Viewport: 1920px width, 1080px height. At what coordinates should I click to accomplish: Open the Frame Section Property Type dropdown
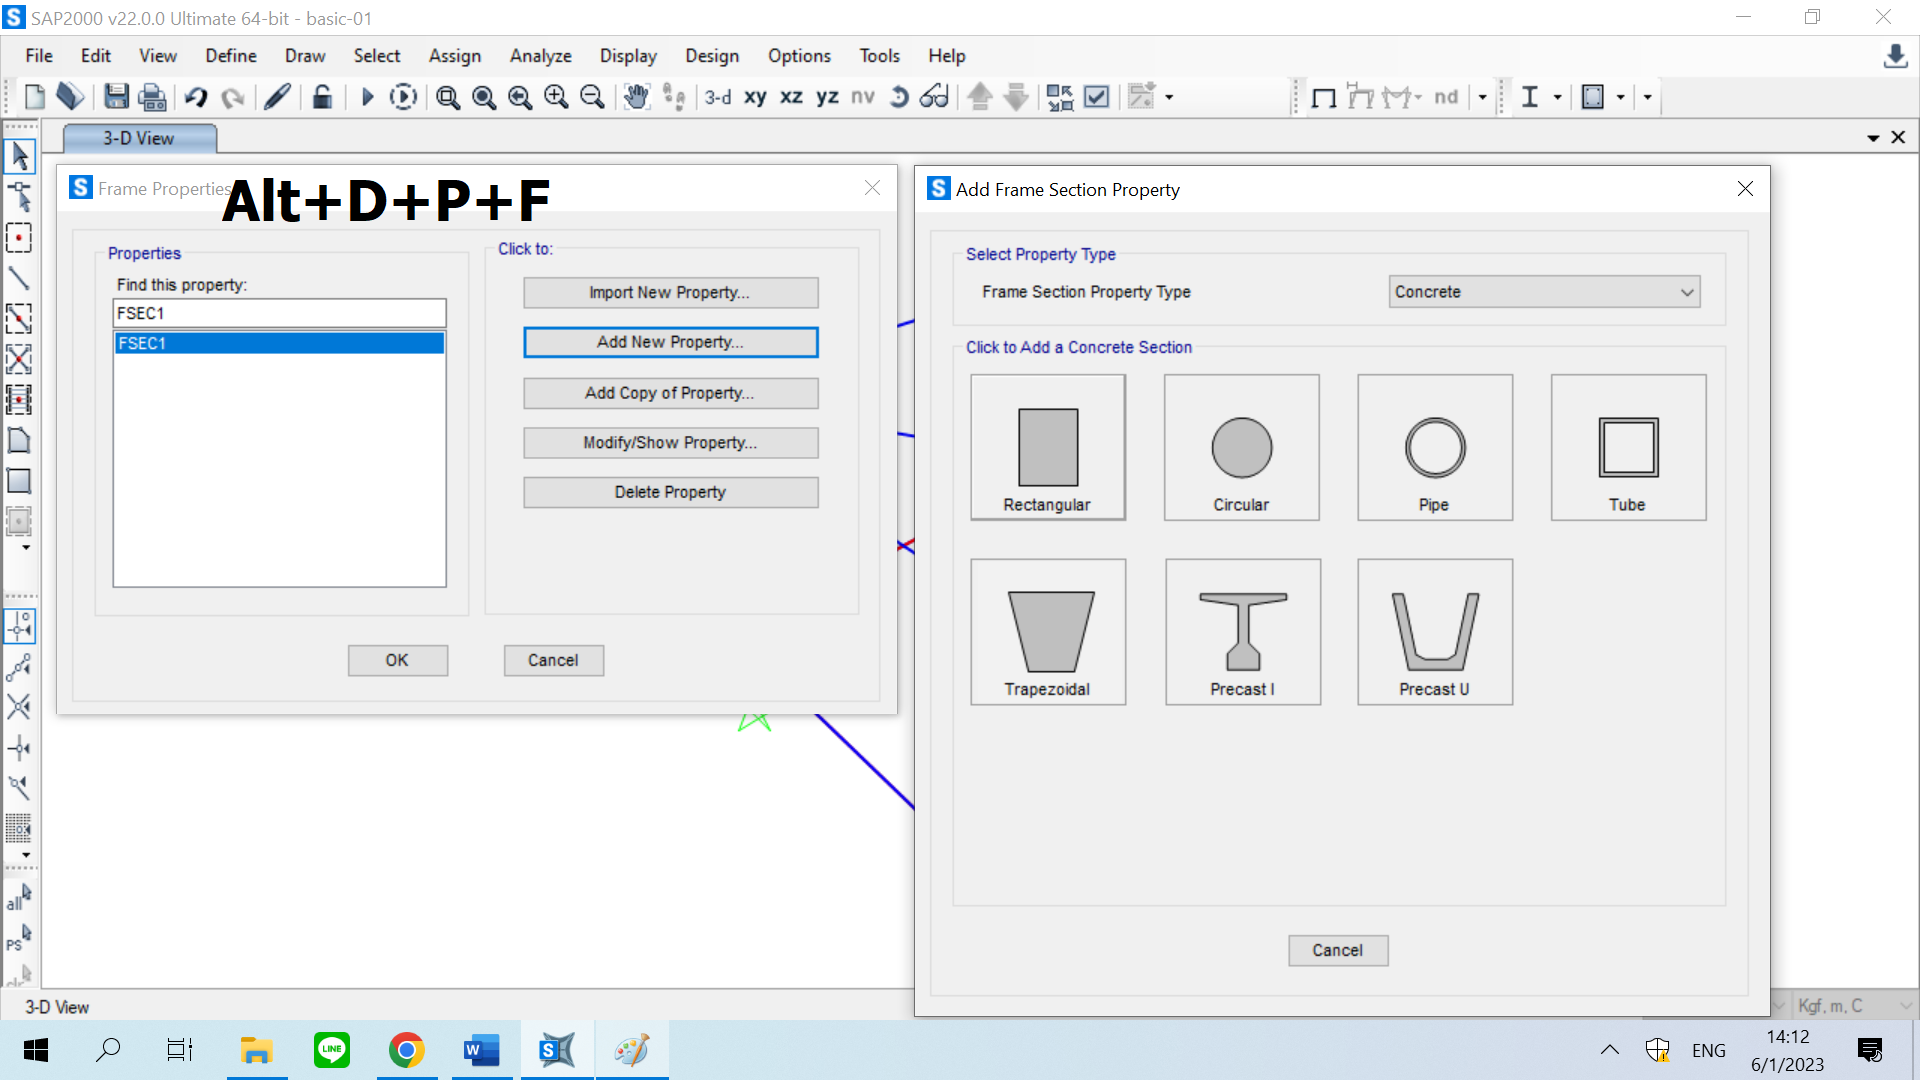click(1543, 292)
